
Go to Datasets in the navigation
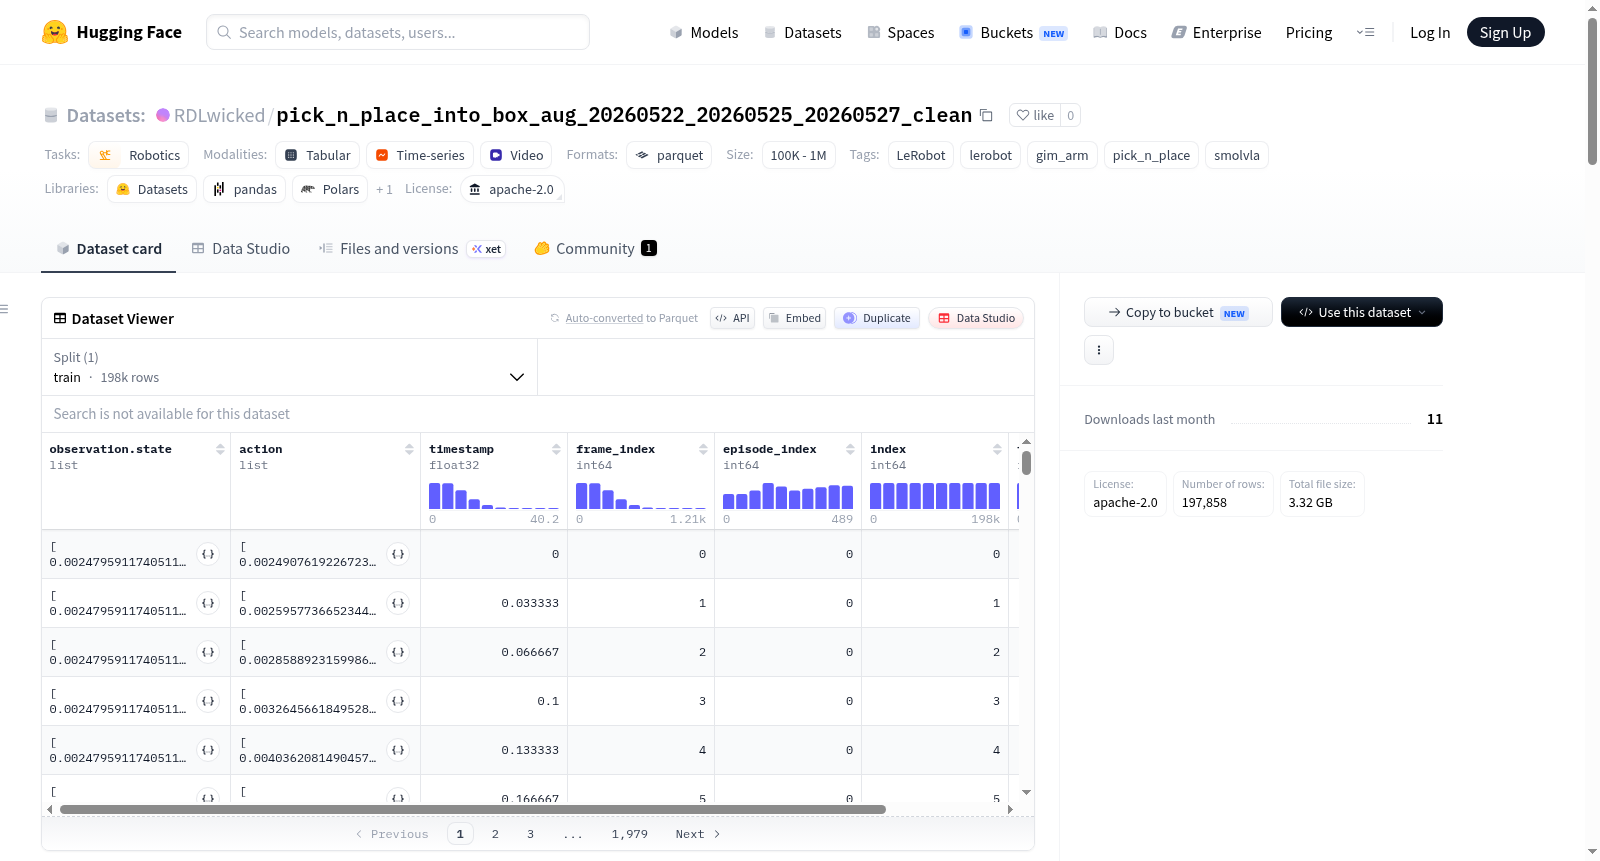coord(802,32)
